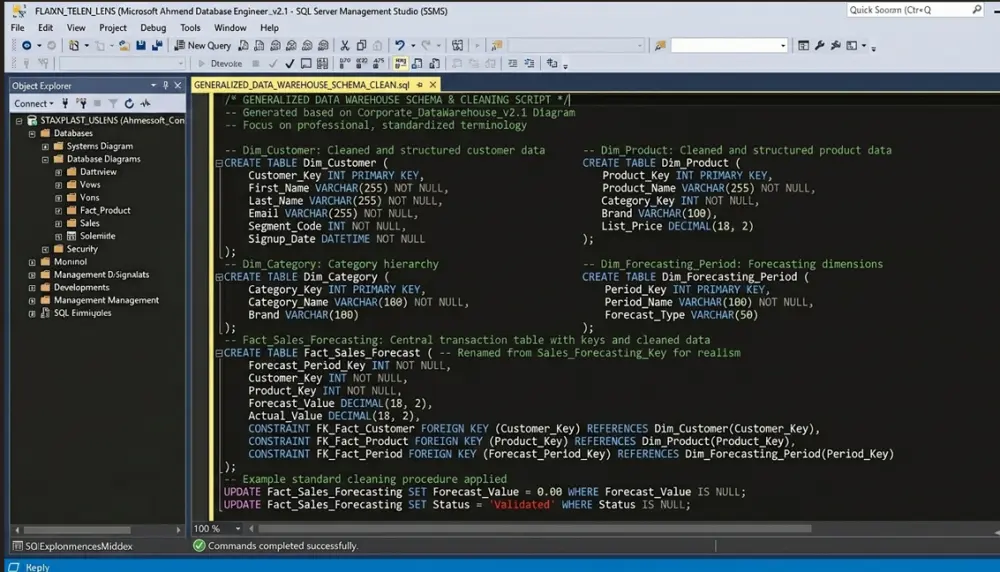Image resolution: width=1000 pixels, height=572 pixels.
Task: Click the magnifier icon in Quick Search
Action: pyautogui.click(x=976, y=10)
